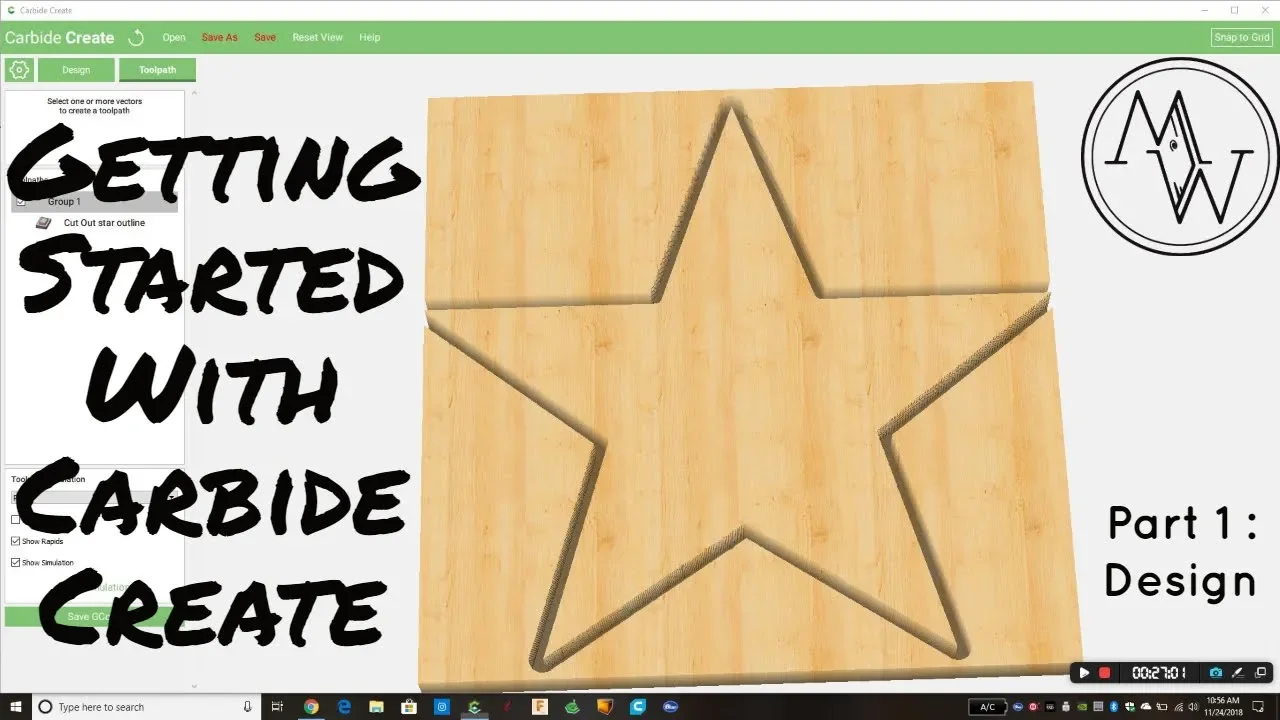Click the Carbide Create taskbar icon
Viewport: 1280px width, 720px height.
474,707
